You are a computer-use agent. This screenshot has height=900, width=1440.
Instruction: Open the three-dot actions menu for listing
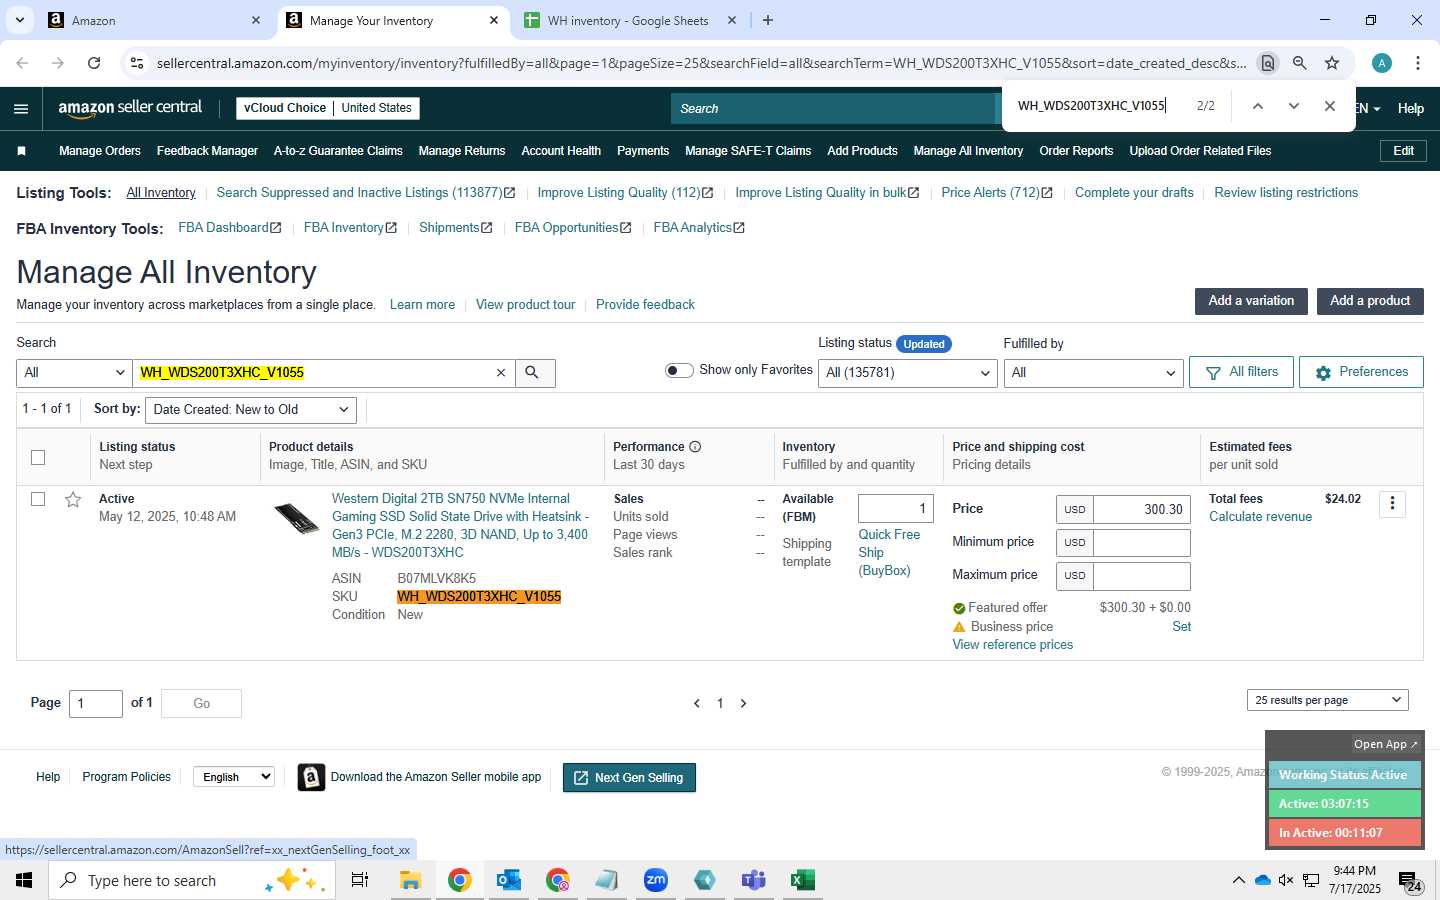pyautogui.click(x=1392, y=504)
